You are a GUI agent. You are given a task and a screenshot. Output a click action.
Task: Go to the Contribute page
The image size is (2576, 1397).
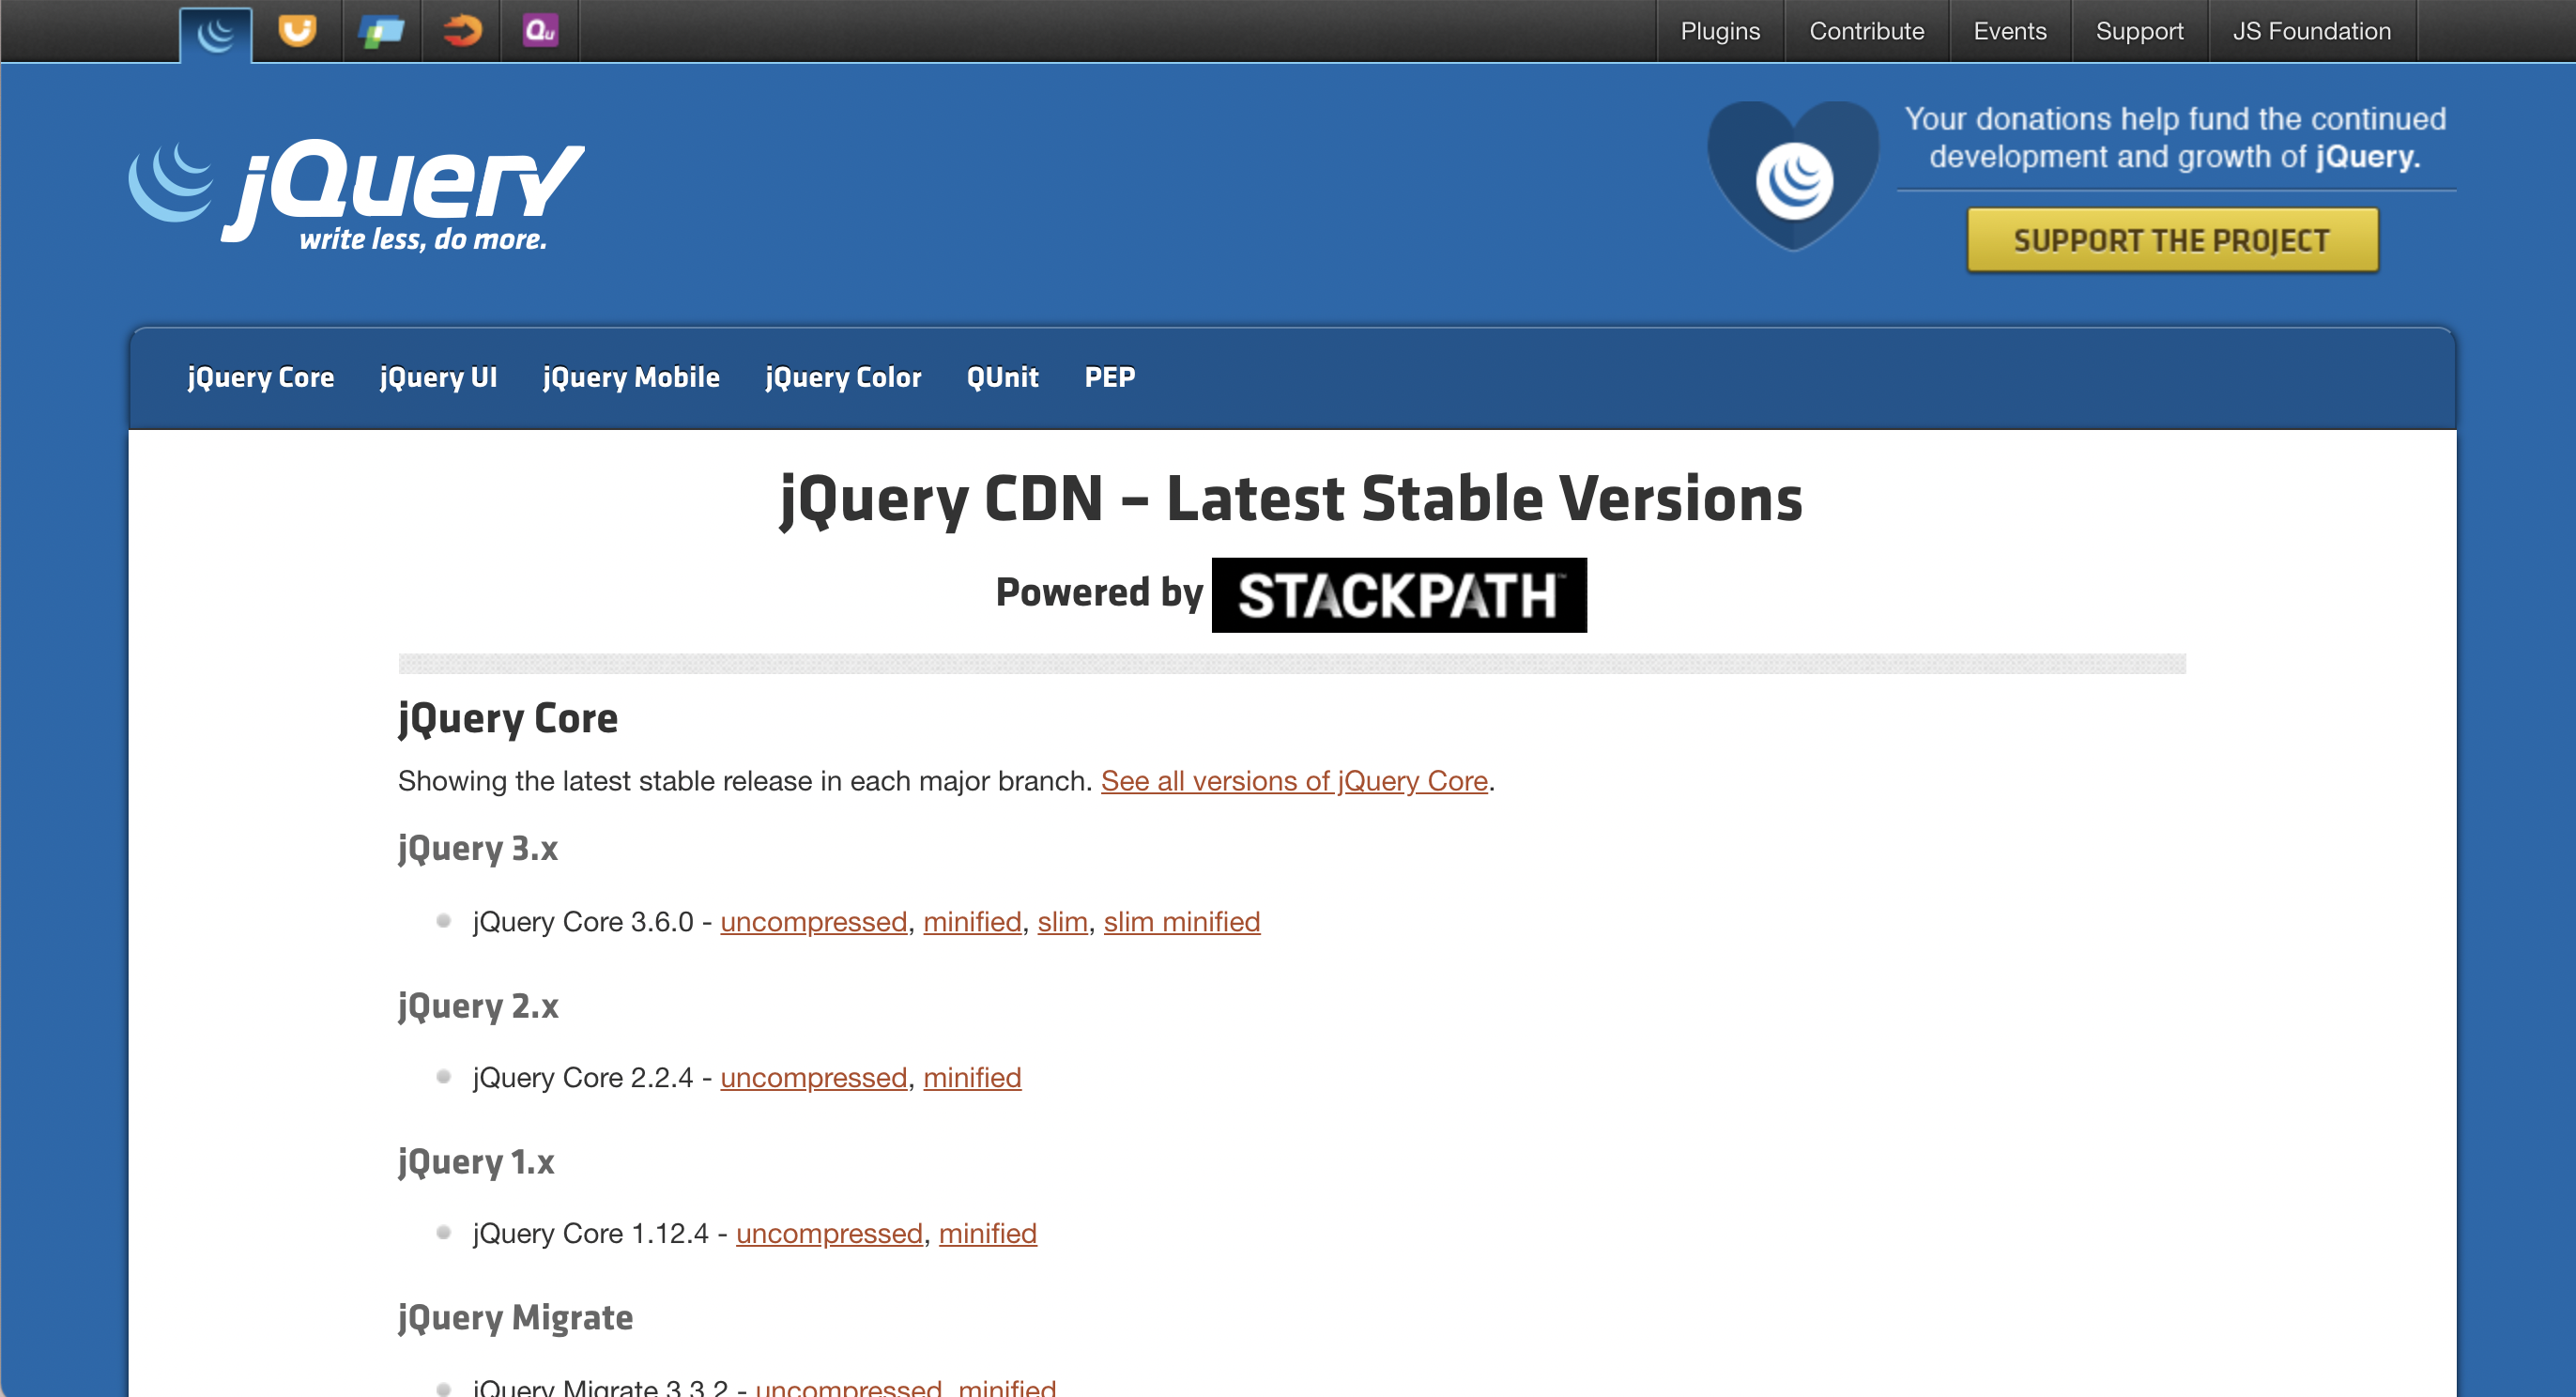click(1866, 31)
